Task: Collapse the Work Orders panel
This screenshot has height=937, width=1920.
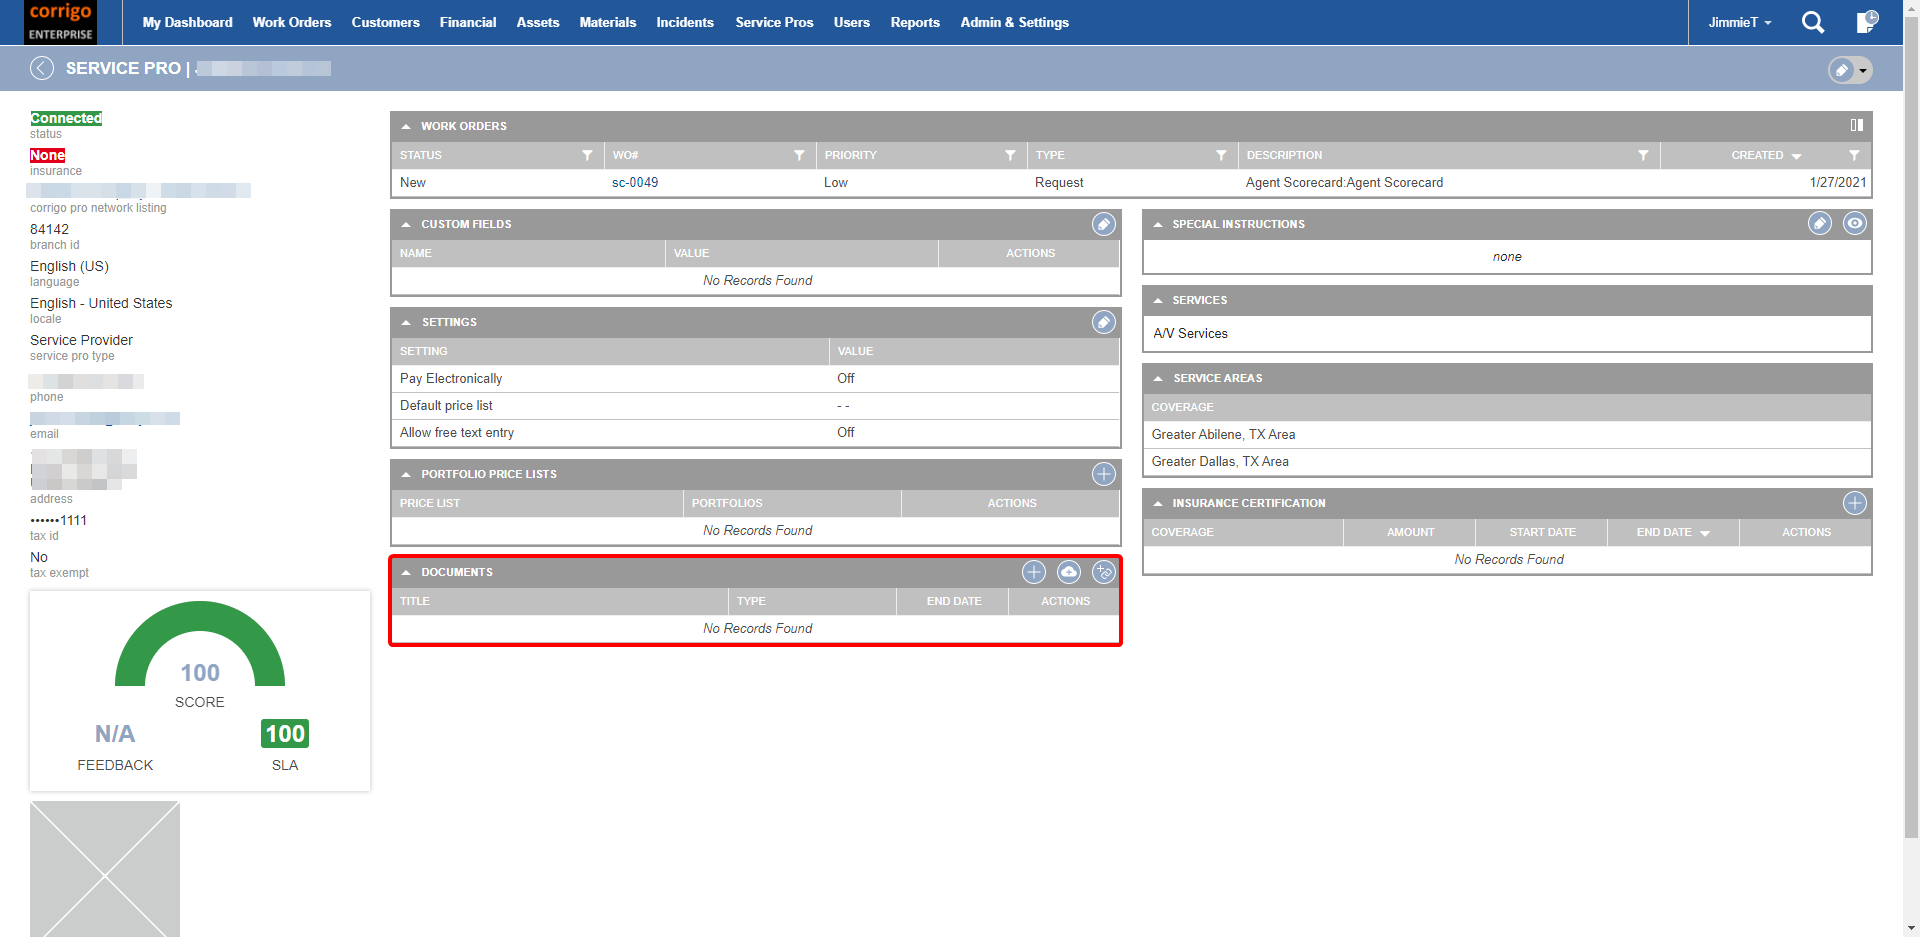Action: [406, 126]
